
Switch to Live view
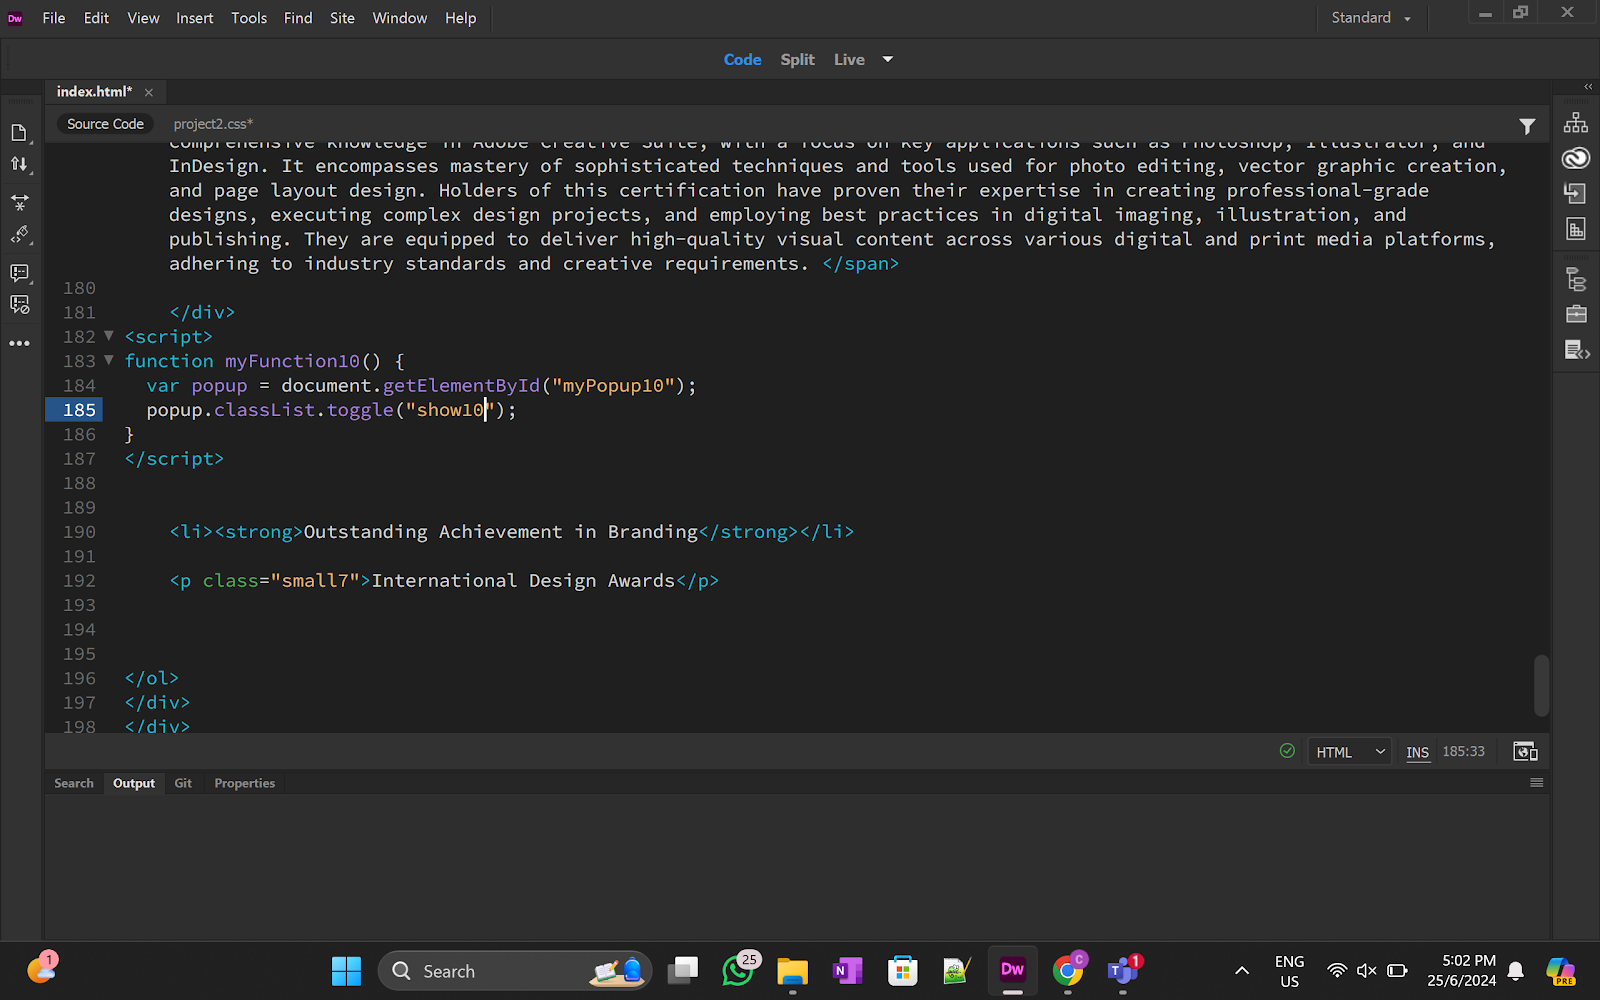(849, 60)
